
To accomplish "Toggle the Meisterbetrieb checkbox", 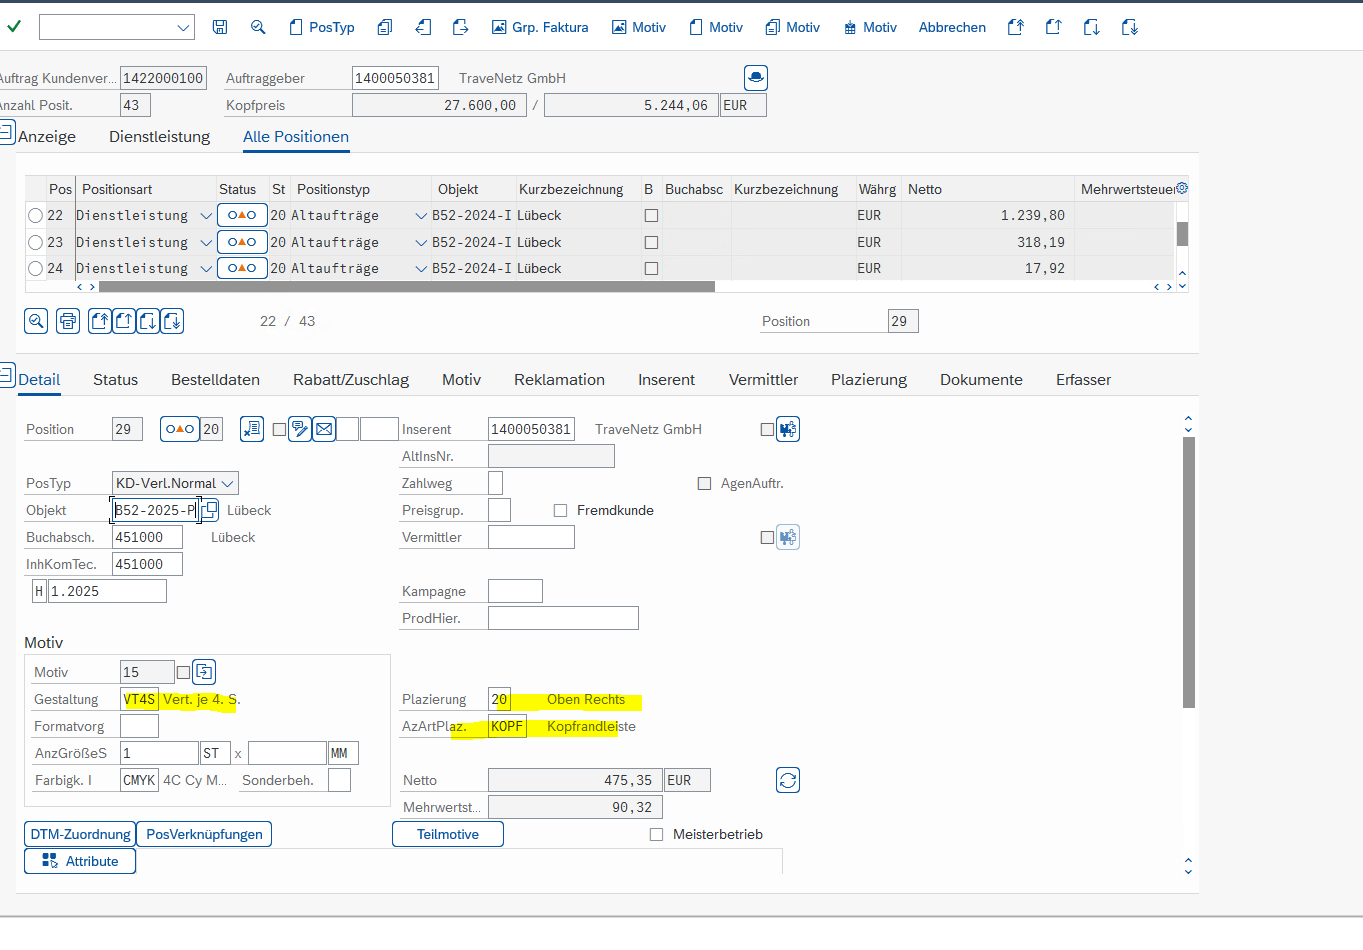I will pos(656,834).
